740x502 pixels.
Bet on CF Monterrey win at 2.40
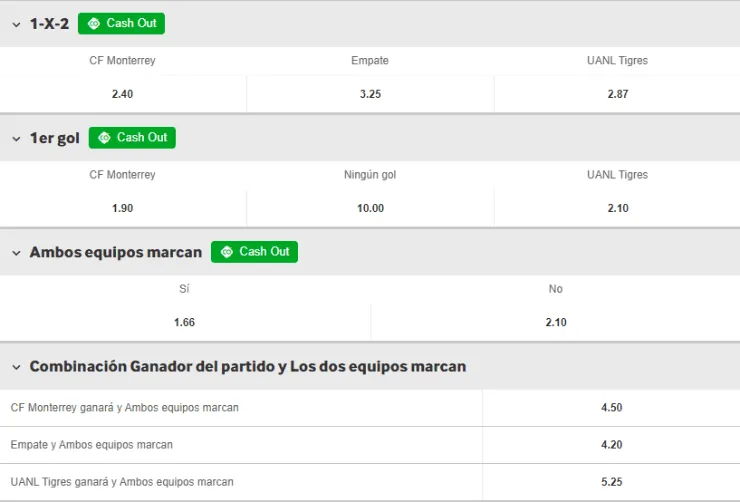point(123,94)
